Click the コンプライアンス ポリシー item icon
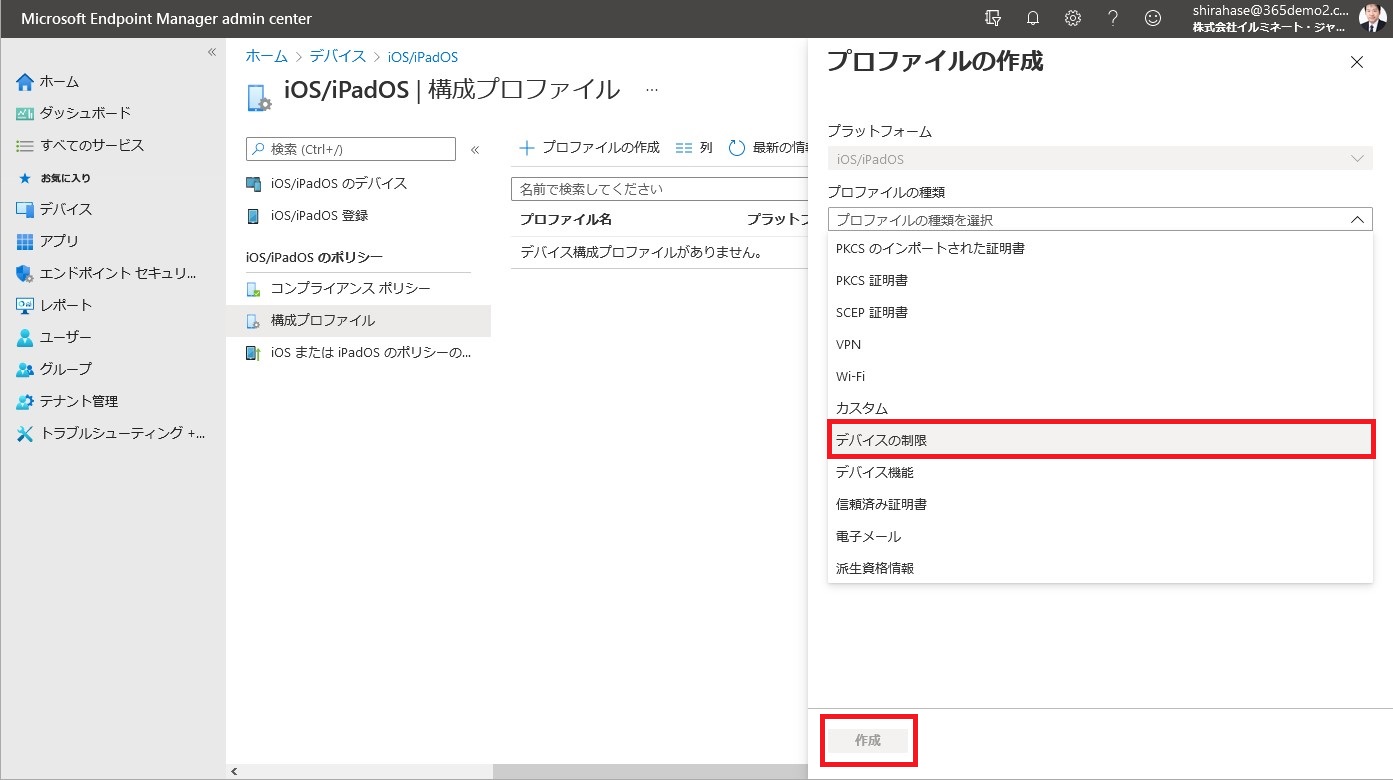Image resolution: width=1393 pixels, height=780 pixels. point(253,289)
